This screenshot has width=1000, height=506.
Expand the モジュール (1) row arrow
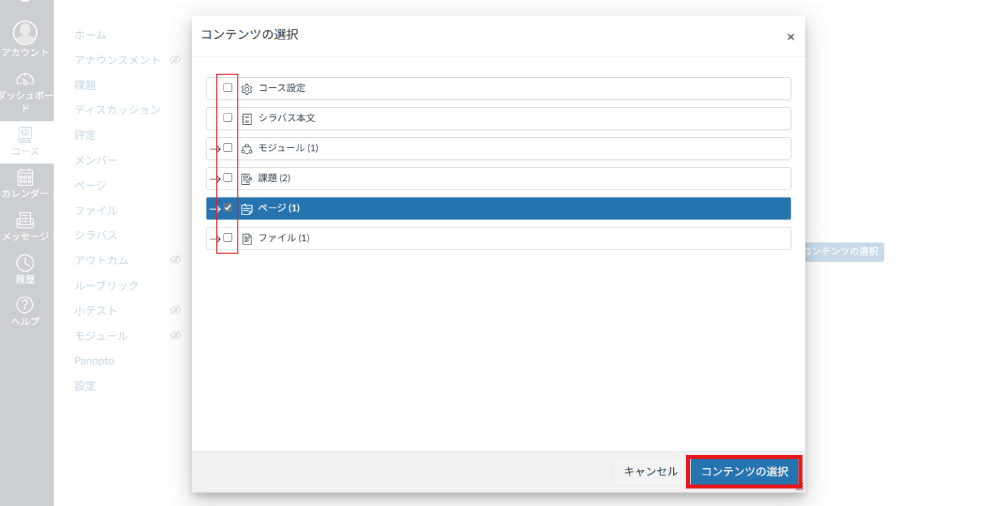click(215, 149)
